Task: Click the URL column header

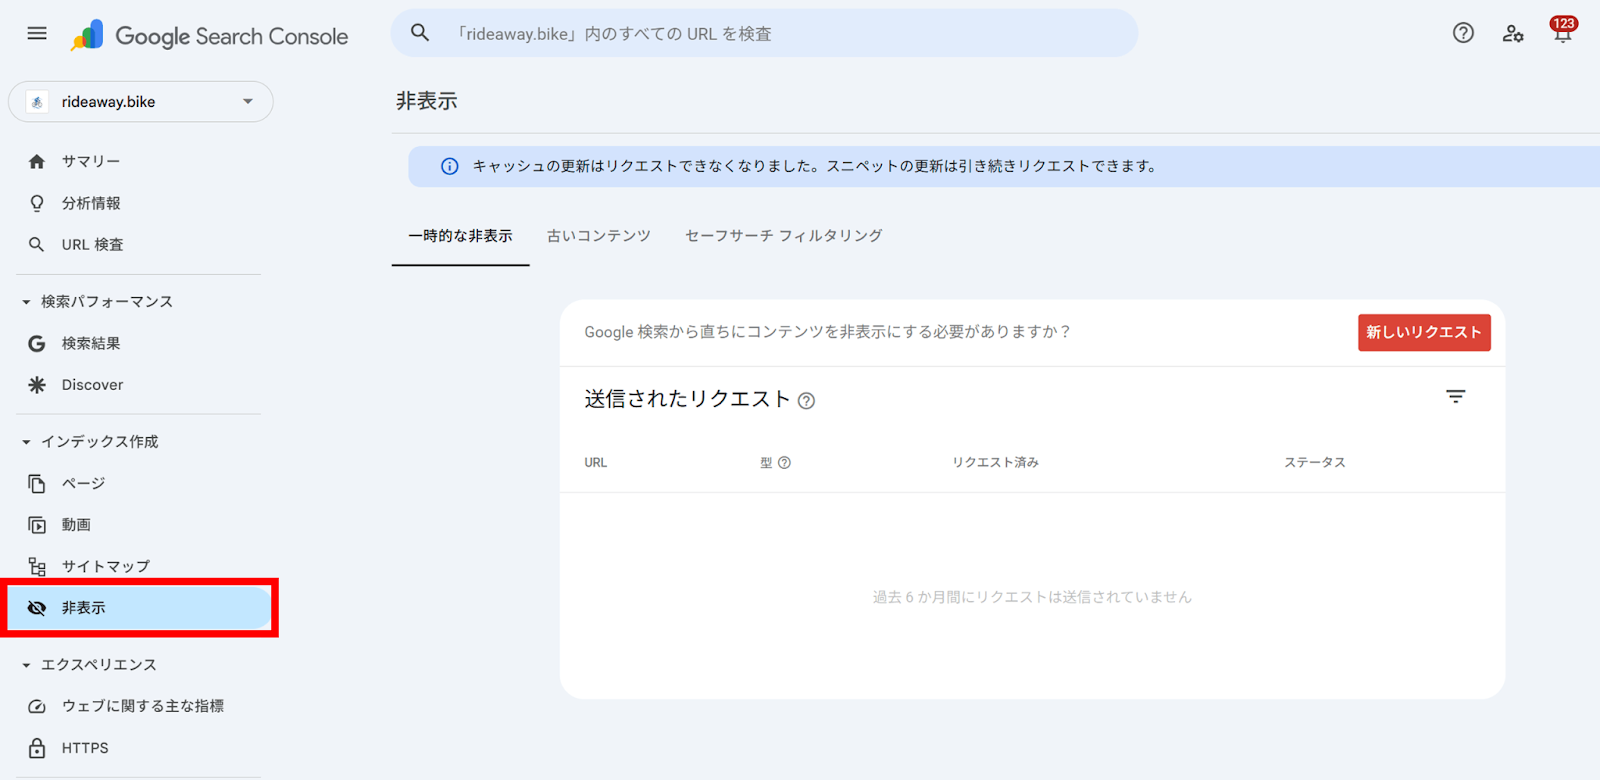Action: coord(596,463)
